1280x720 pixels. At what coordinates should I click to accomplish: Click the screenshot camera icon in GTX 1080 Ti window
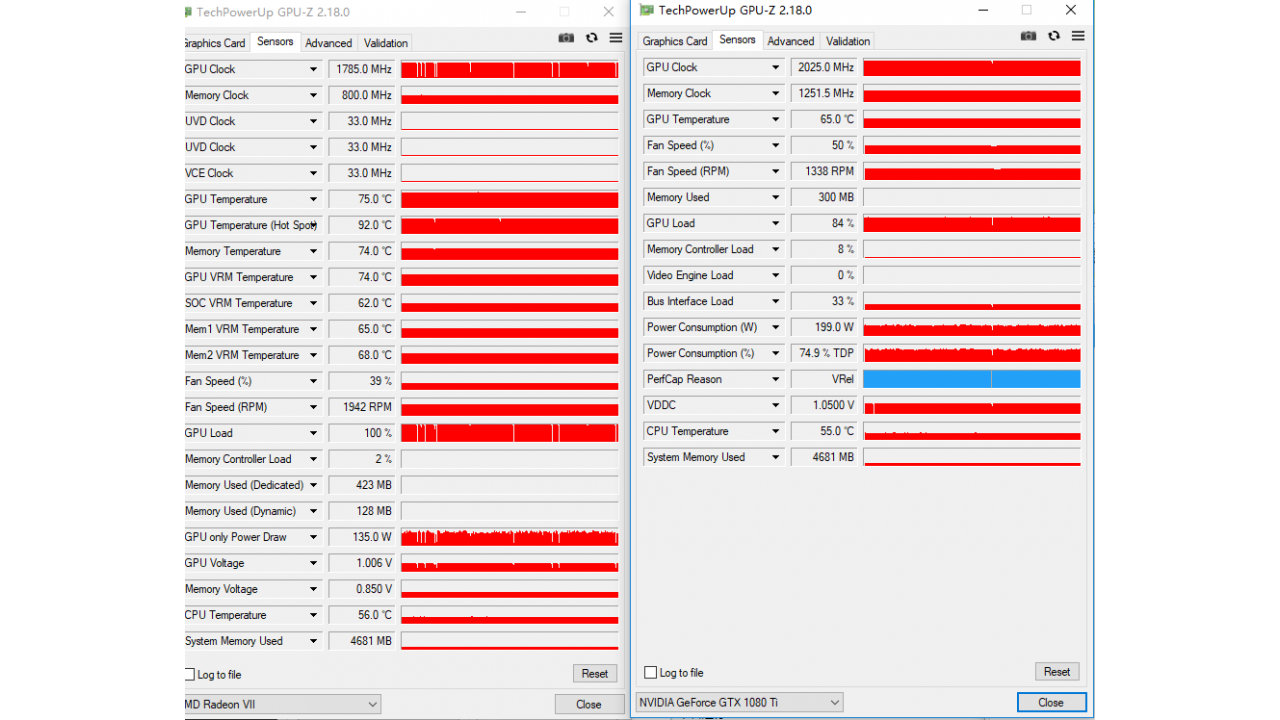point(1028,36)
